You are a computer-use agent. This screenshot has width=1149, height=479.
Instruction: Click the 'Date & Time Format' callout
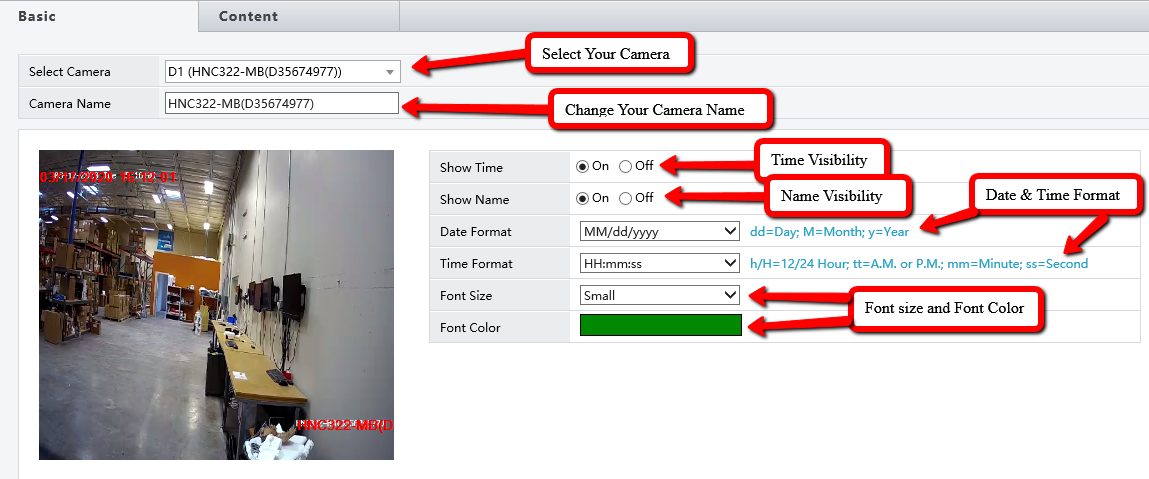click(x=1053, y=194)
